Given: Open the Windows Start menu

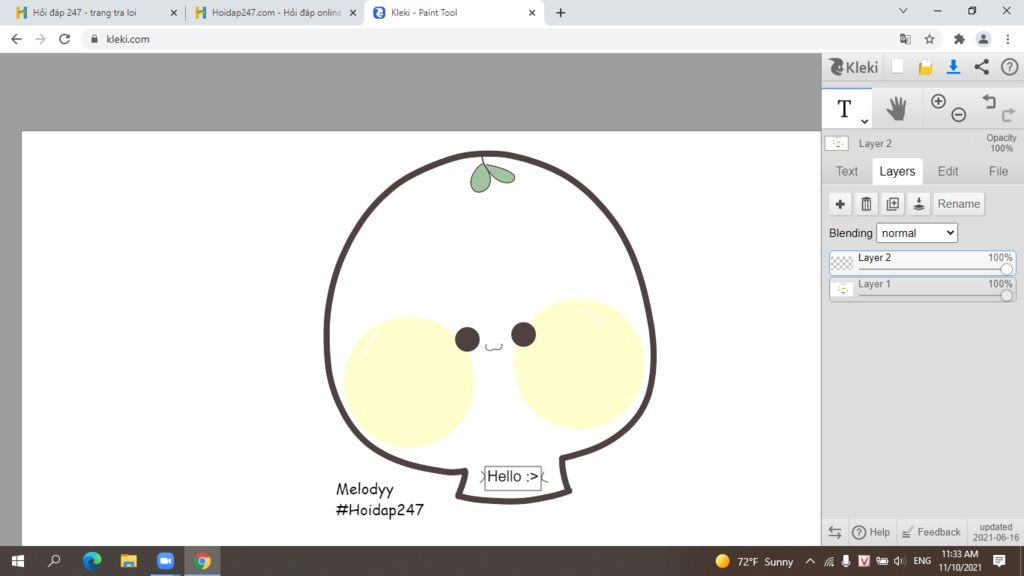Looking at the screenshot, I should [18, 561].
